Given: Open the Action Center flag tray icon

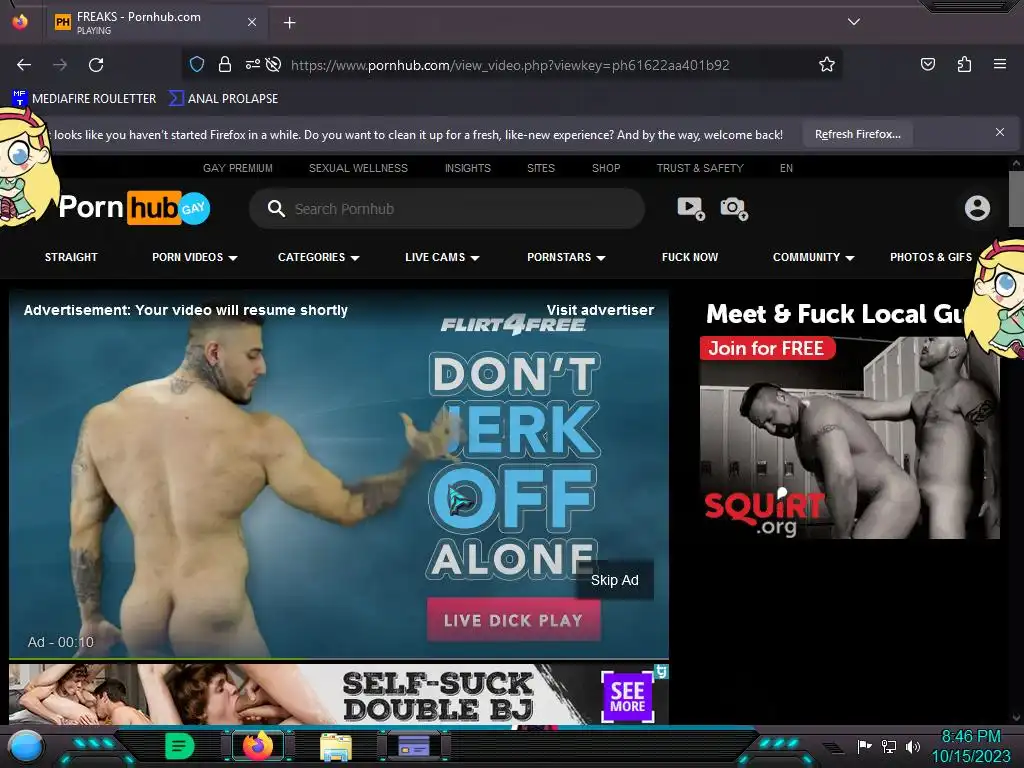Looking at the screenshot, I should (864, 746).
